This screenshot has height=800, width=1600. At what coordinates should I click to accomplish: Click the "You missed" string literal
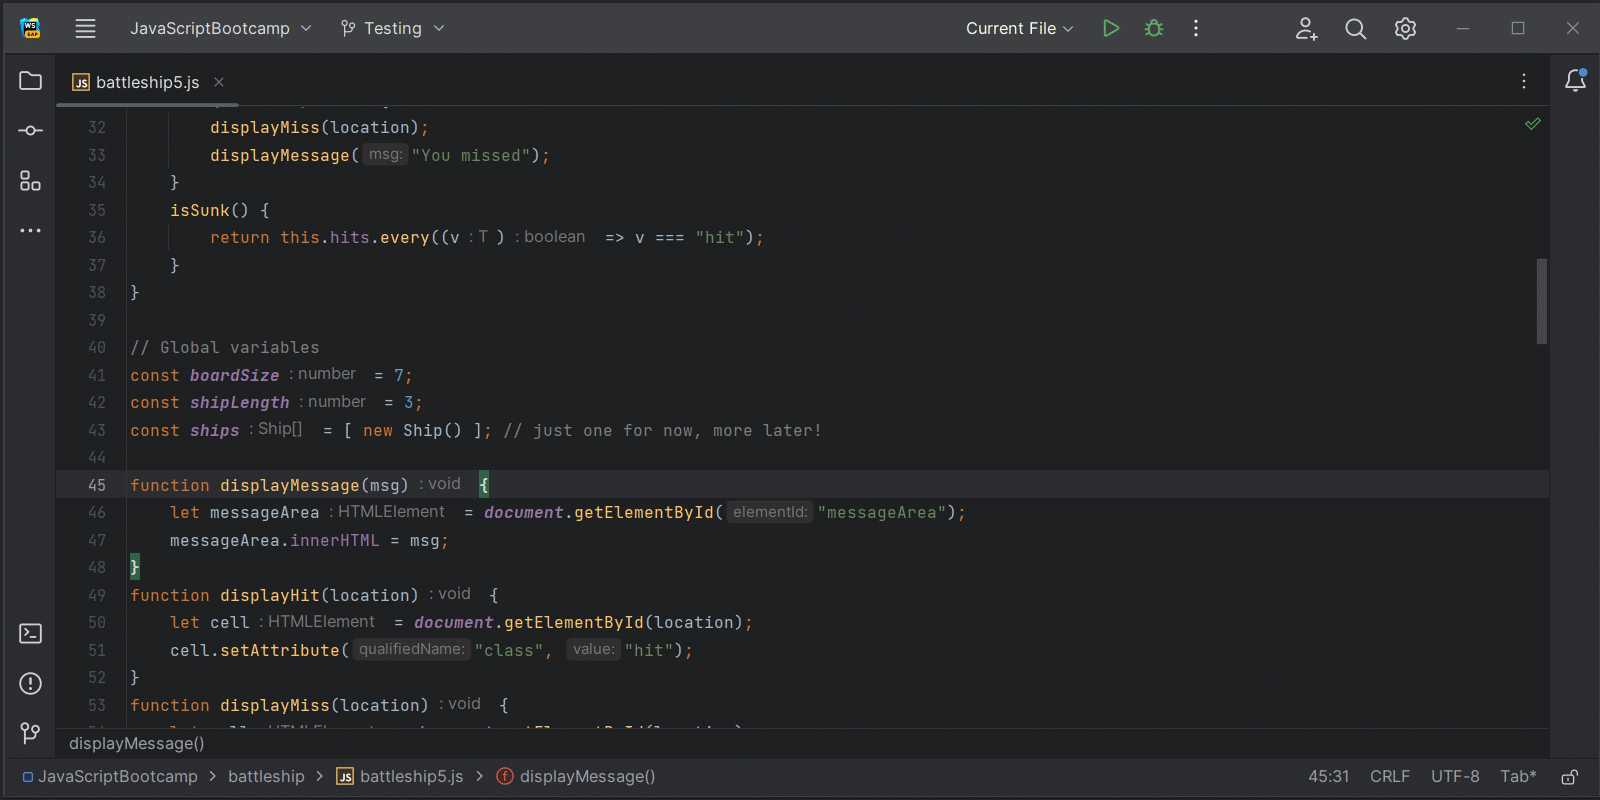471,156
